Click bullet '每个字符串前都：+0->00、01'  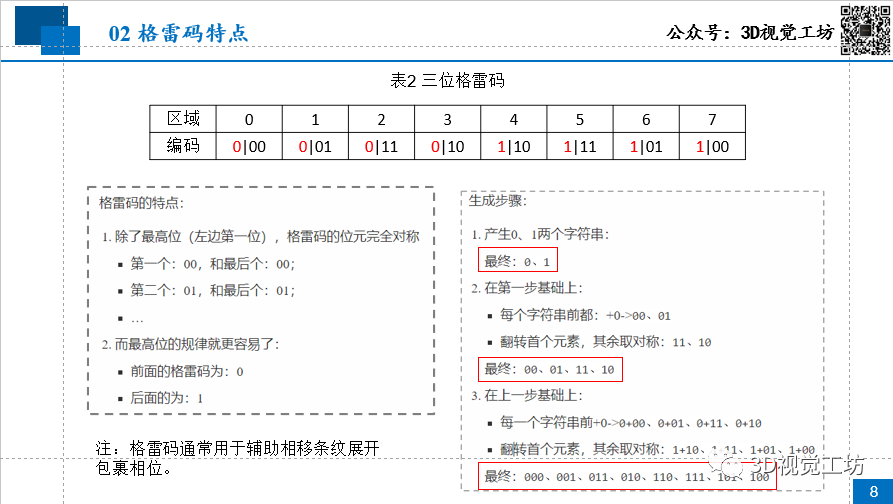coord(585,315)
